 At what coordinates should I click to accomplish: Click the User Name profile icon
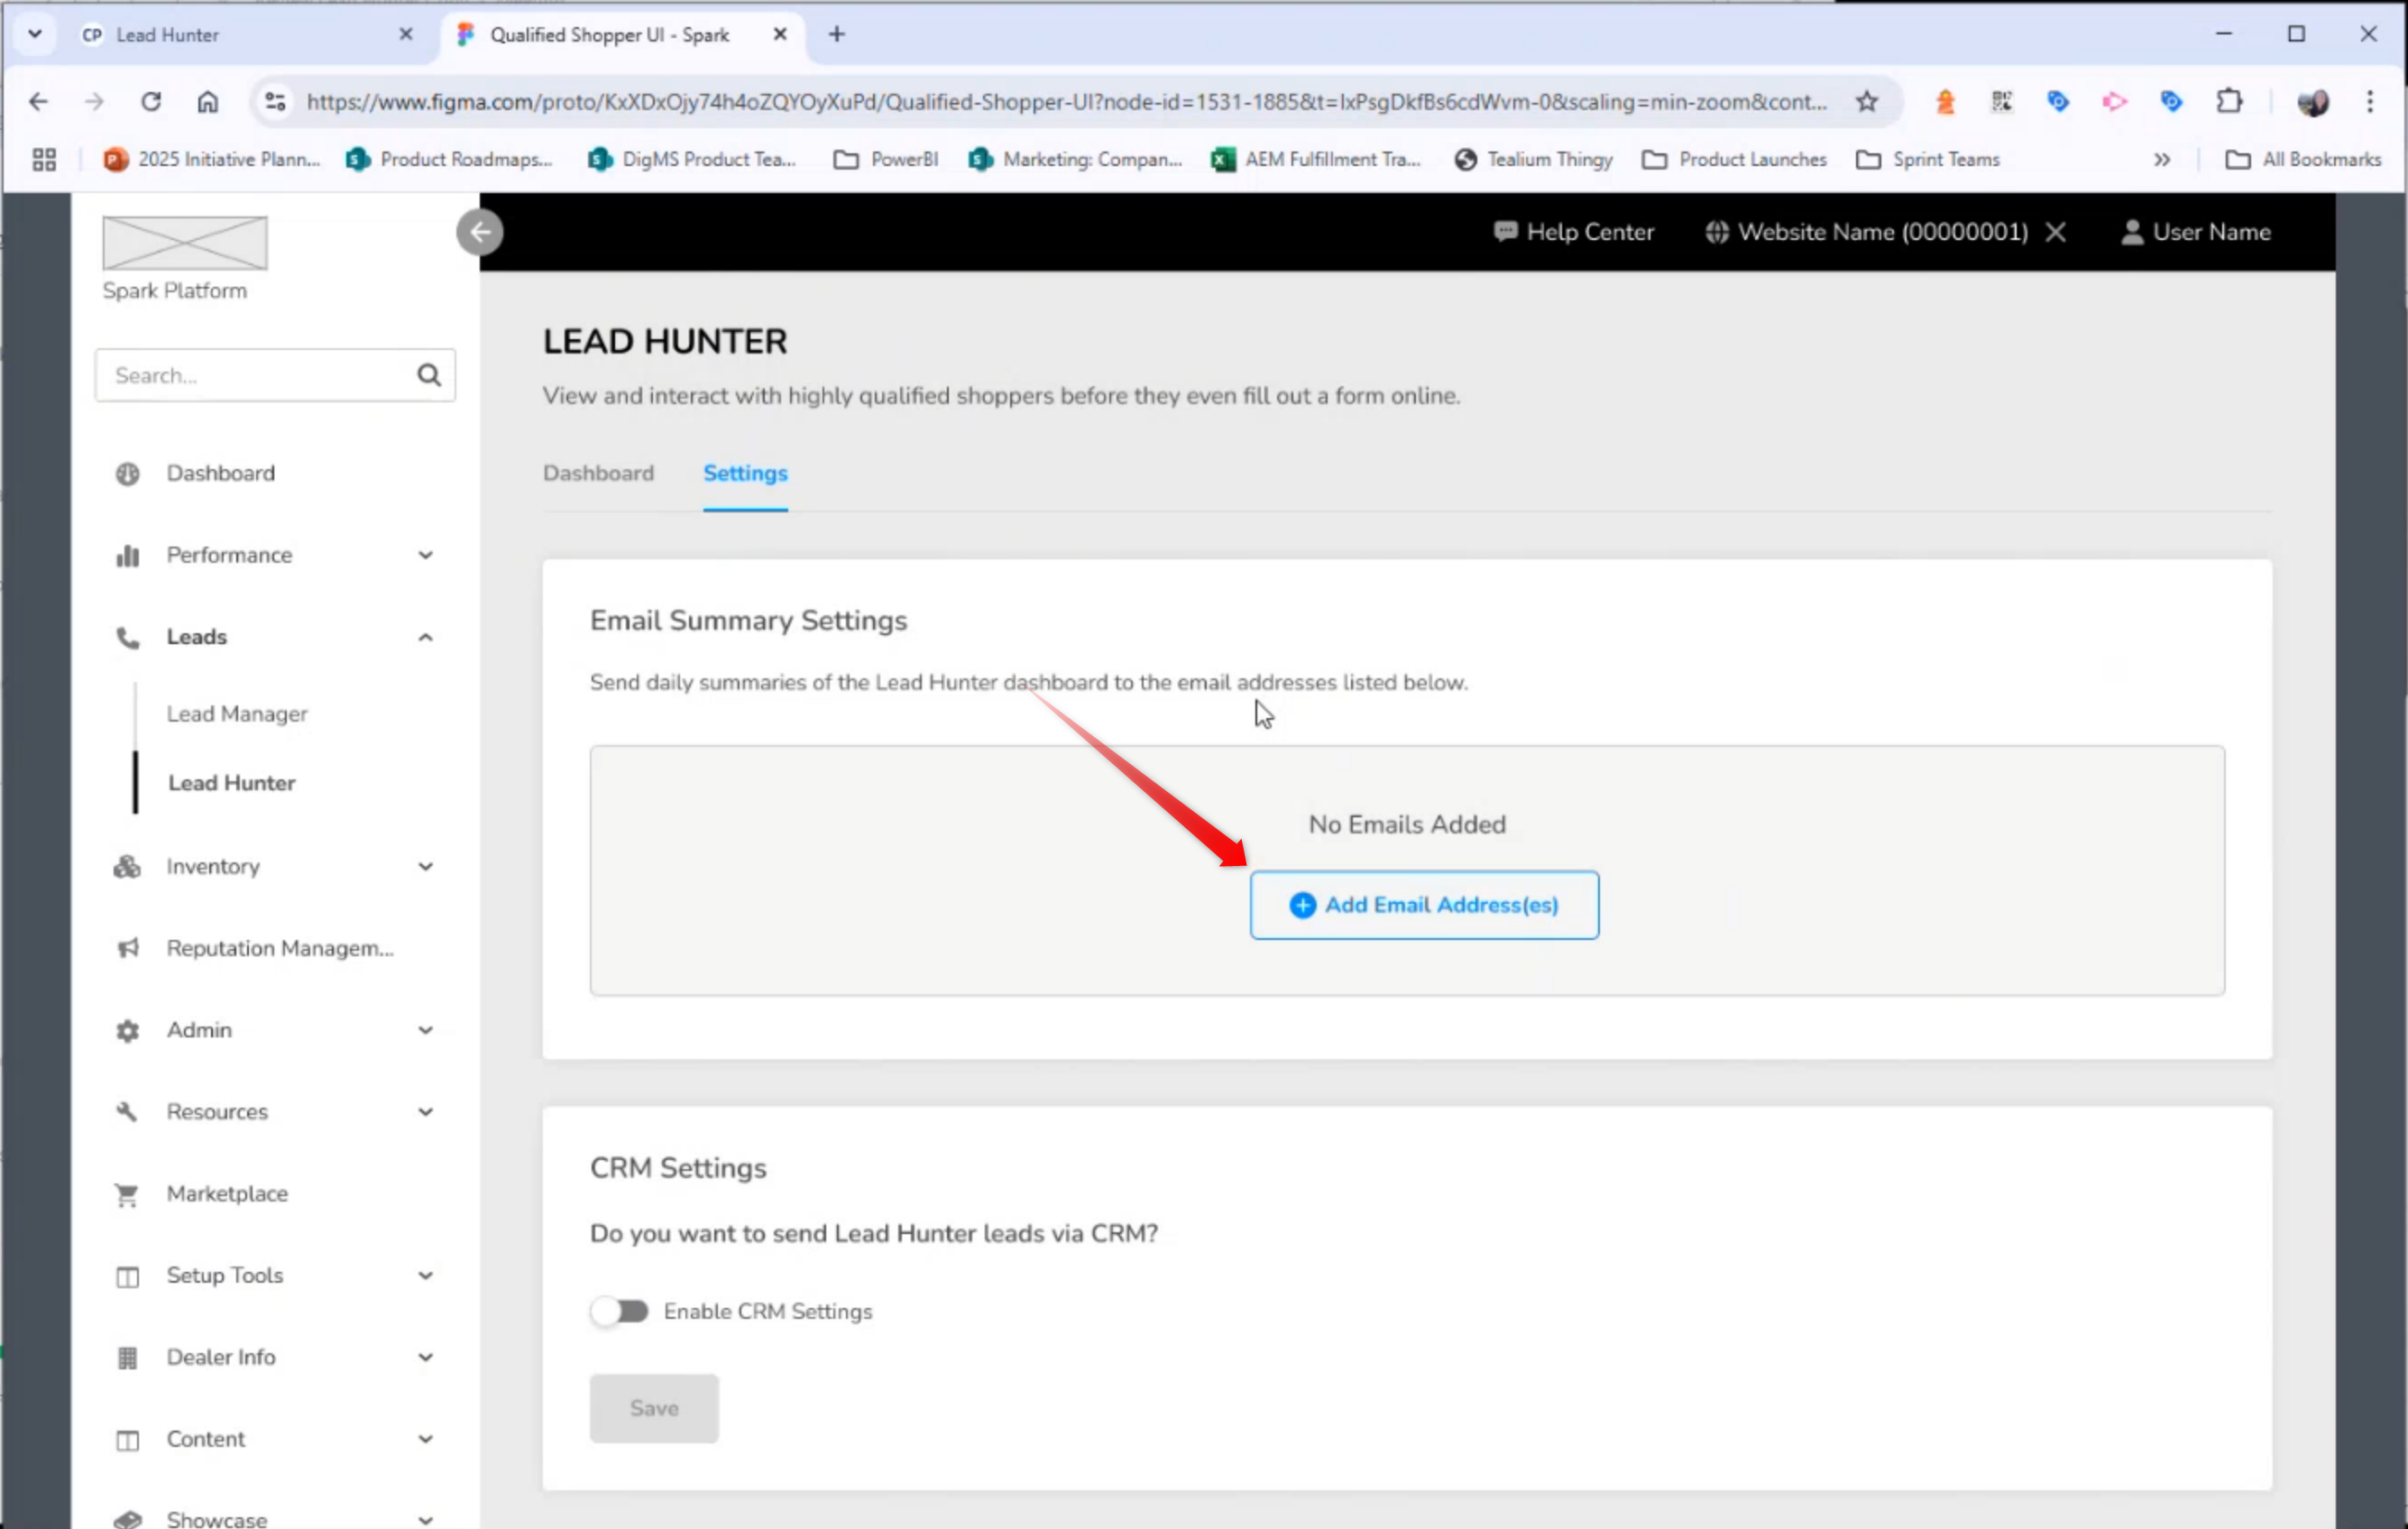2132,232
